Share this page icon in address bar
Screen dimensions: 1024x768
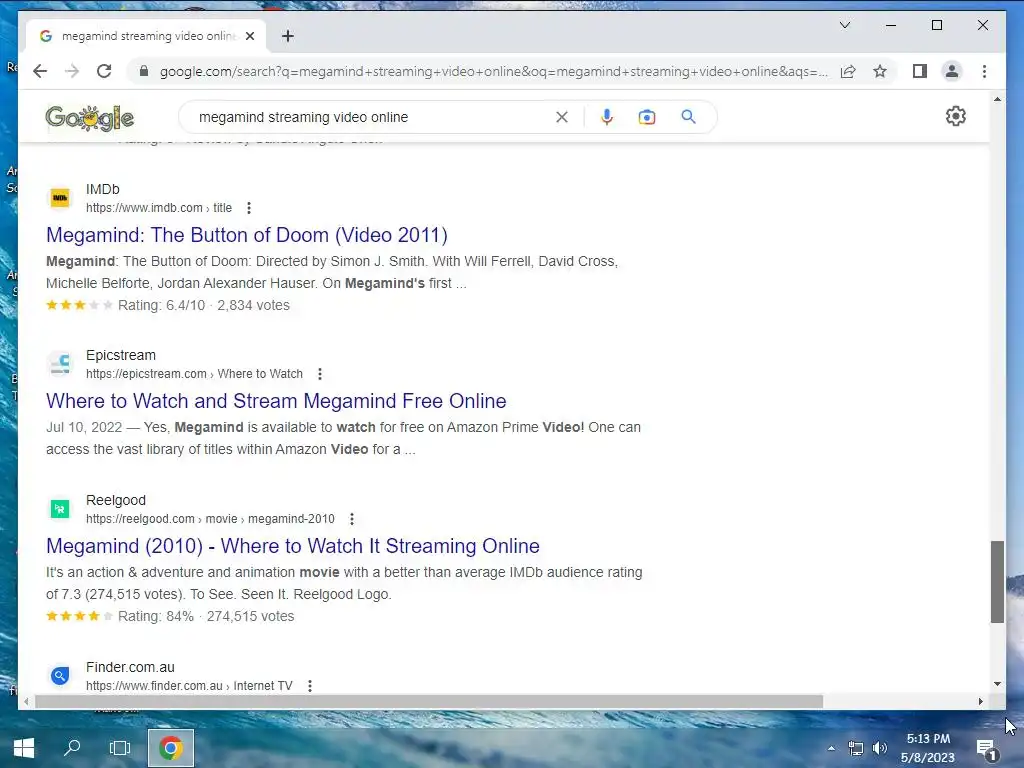pyautogui.click(x=848, y=71)
